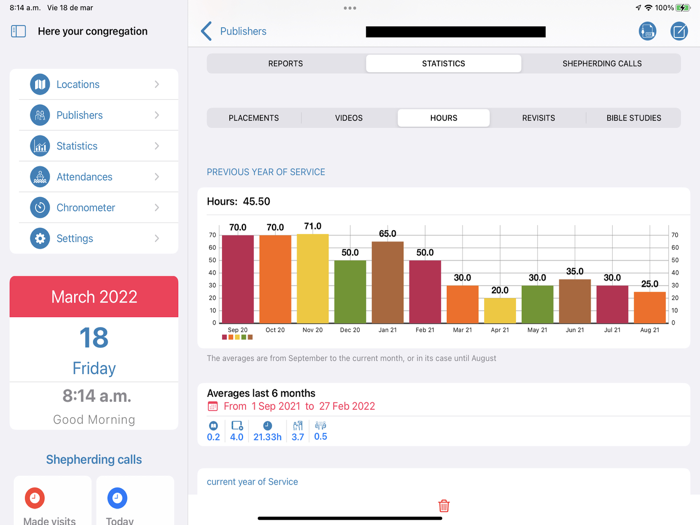The width and height of the screenshot is (700, 525).
Task: Toggle the sidebar panel icon
Action: tap(18, 31)
